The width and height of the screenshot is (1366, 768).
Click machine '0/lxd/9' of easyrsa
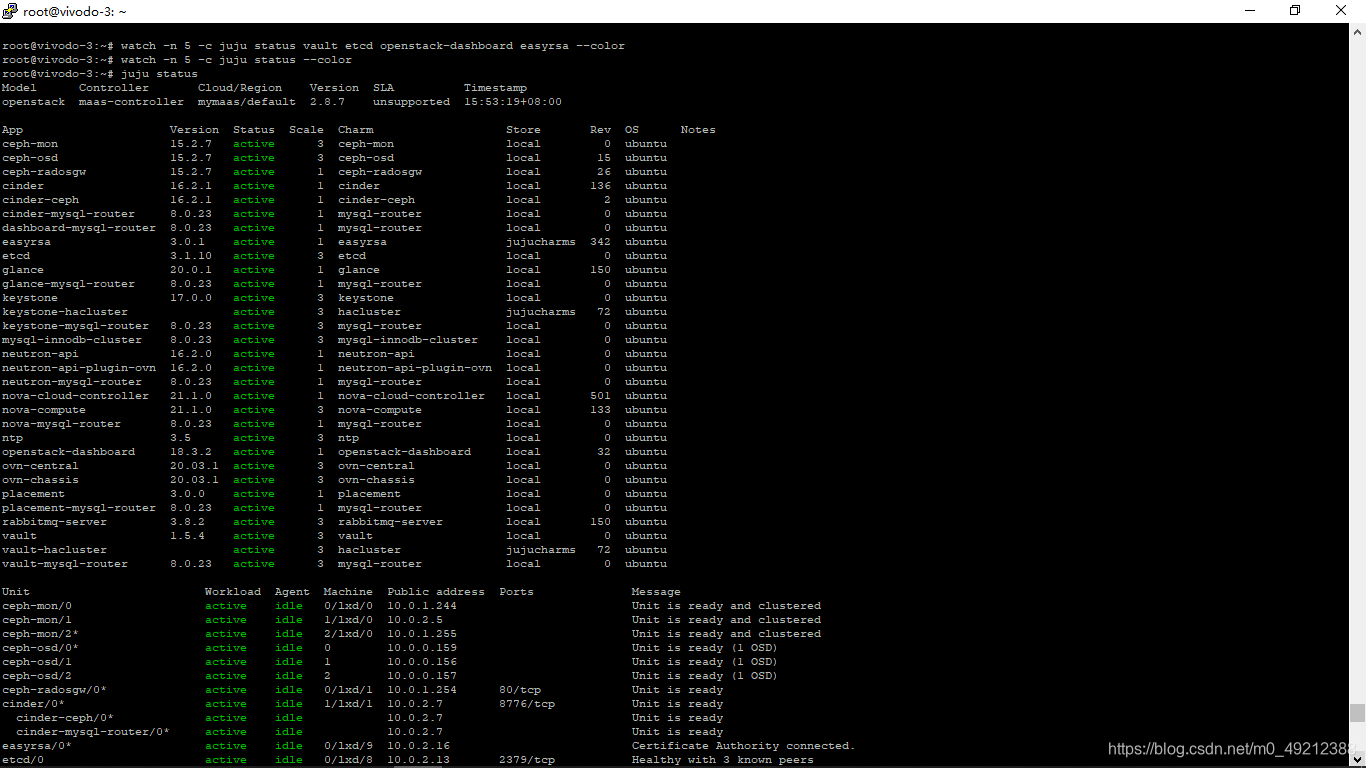[348, 746]
